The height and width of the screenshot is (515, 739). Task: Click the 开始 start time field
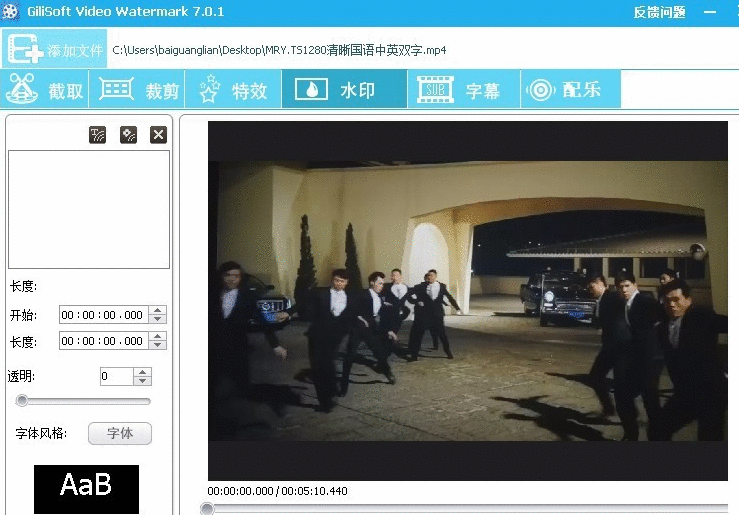104,315
